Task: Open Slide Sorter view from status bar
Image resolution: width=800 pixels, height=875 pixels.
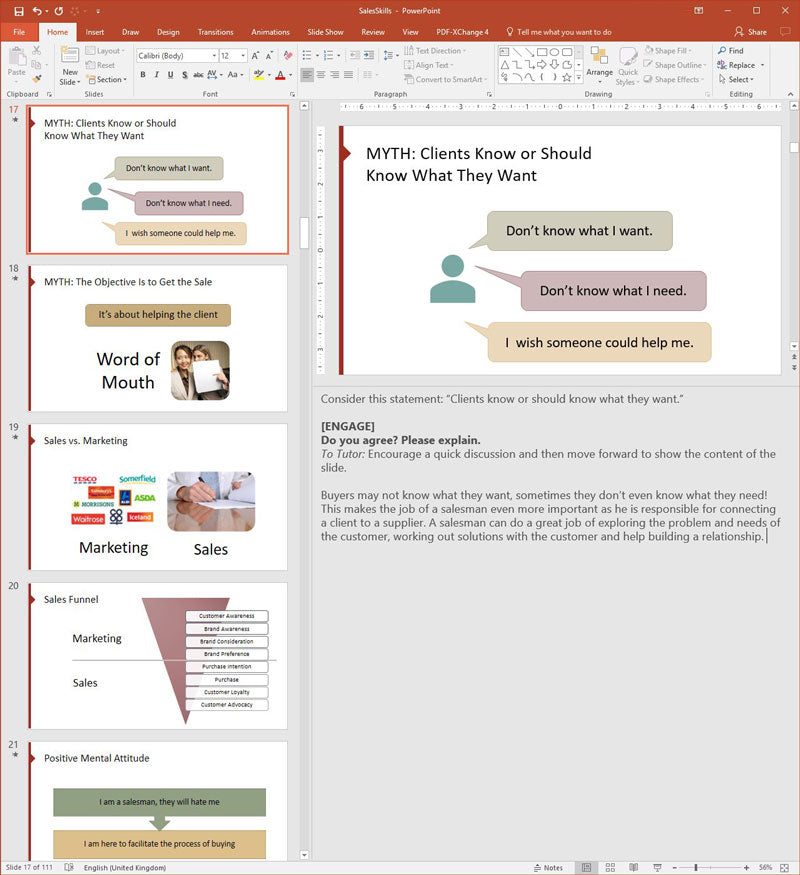Action: pyautogui.click(x=610, y=867)
